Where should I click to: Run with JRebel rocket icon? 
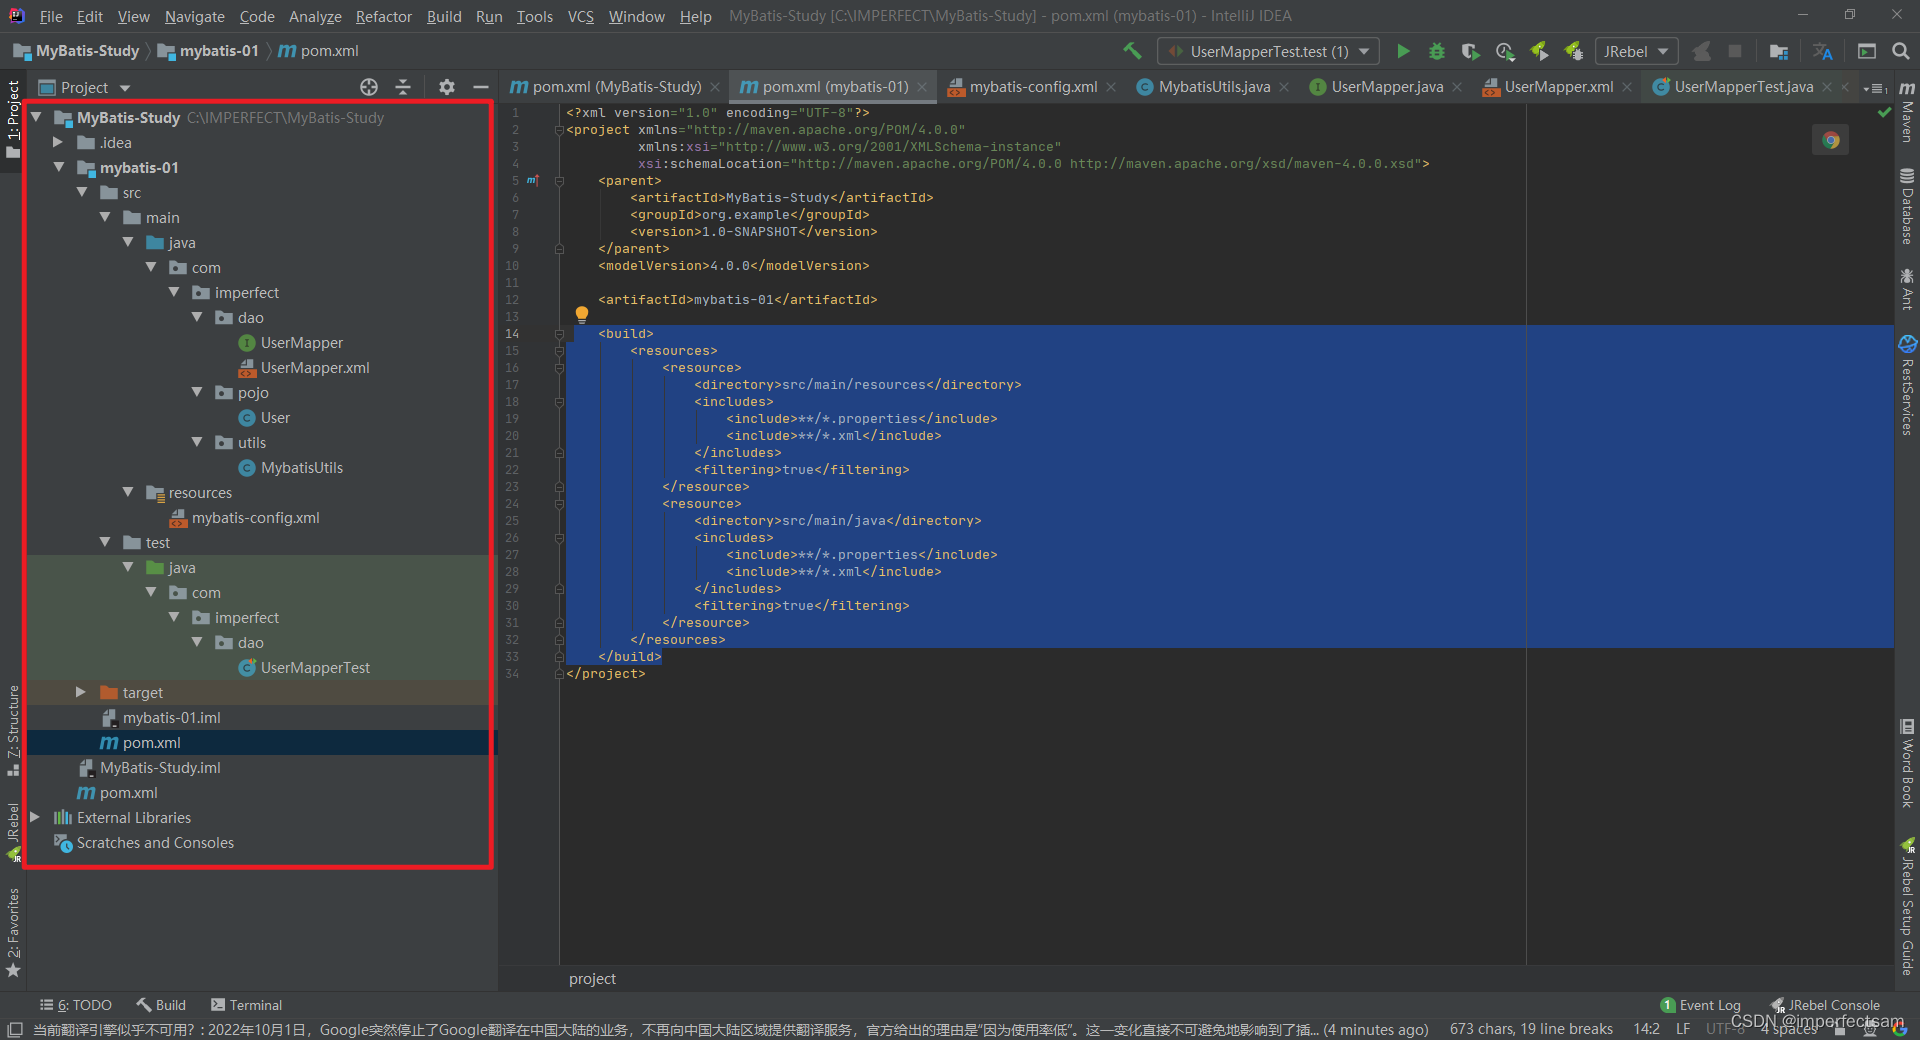(x=1539, y=51)
